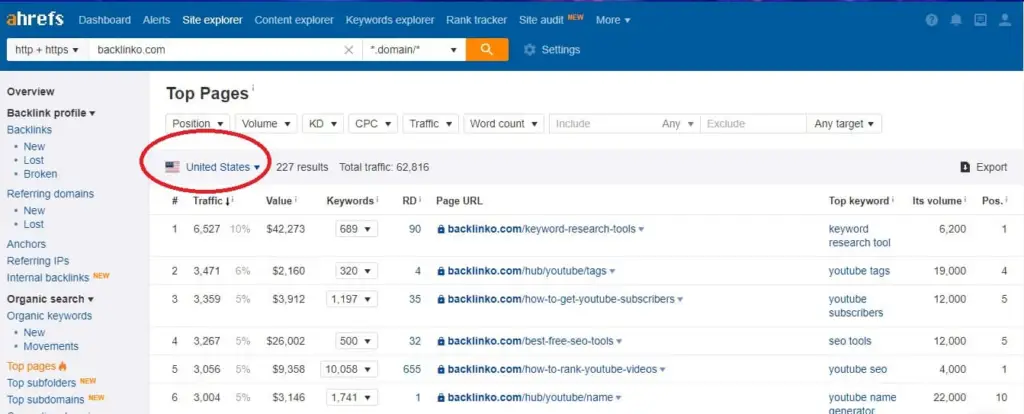Open the user account profile icon
This screenshot has width=1024, height=414.
pyautogui.click(x=1004, y=20)
